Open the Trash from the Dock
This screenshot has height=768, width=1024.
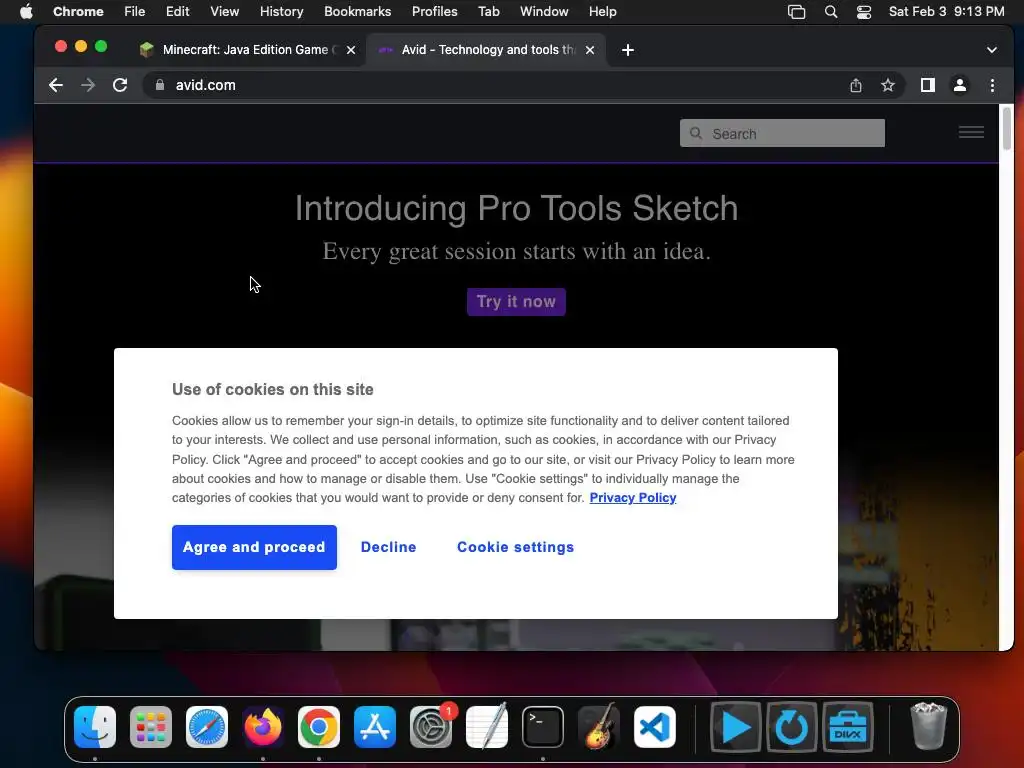point(928,727)
